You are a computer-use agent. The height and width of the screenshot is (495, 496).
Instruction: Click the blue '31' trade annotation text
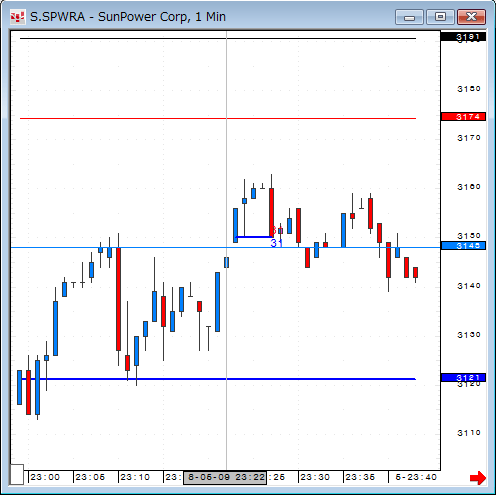[277, 243]
